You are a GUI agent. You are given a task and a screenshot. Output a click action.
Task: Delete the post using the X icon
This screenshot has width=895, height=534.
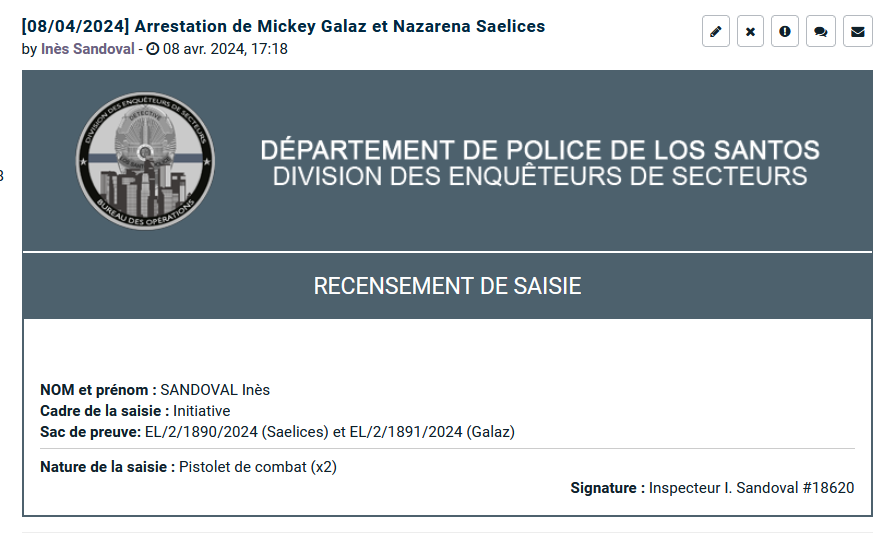[751, 31]
